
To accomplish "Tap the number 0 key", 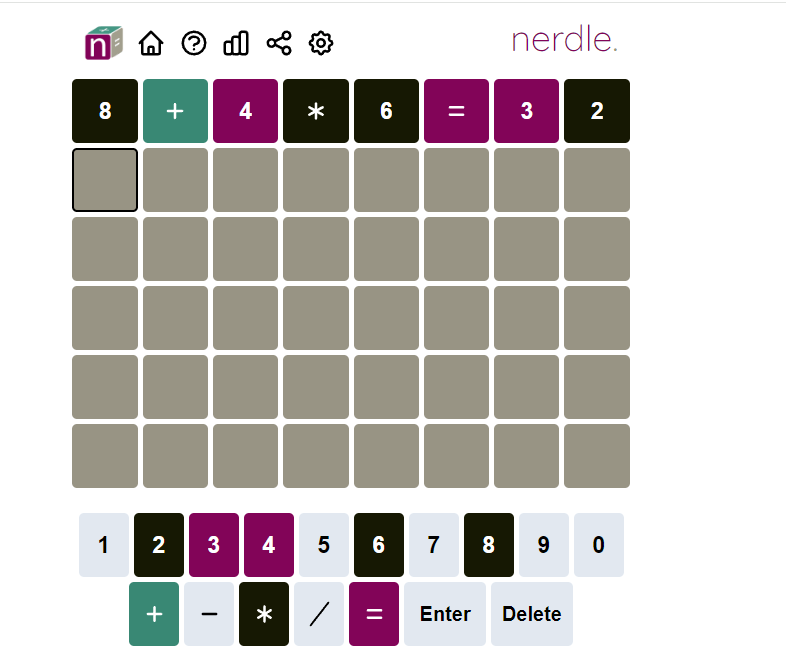I will coord(599,545).
